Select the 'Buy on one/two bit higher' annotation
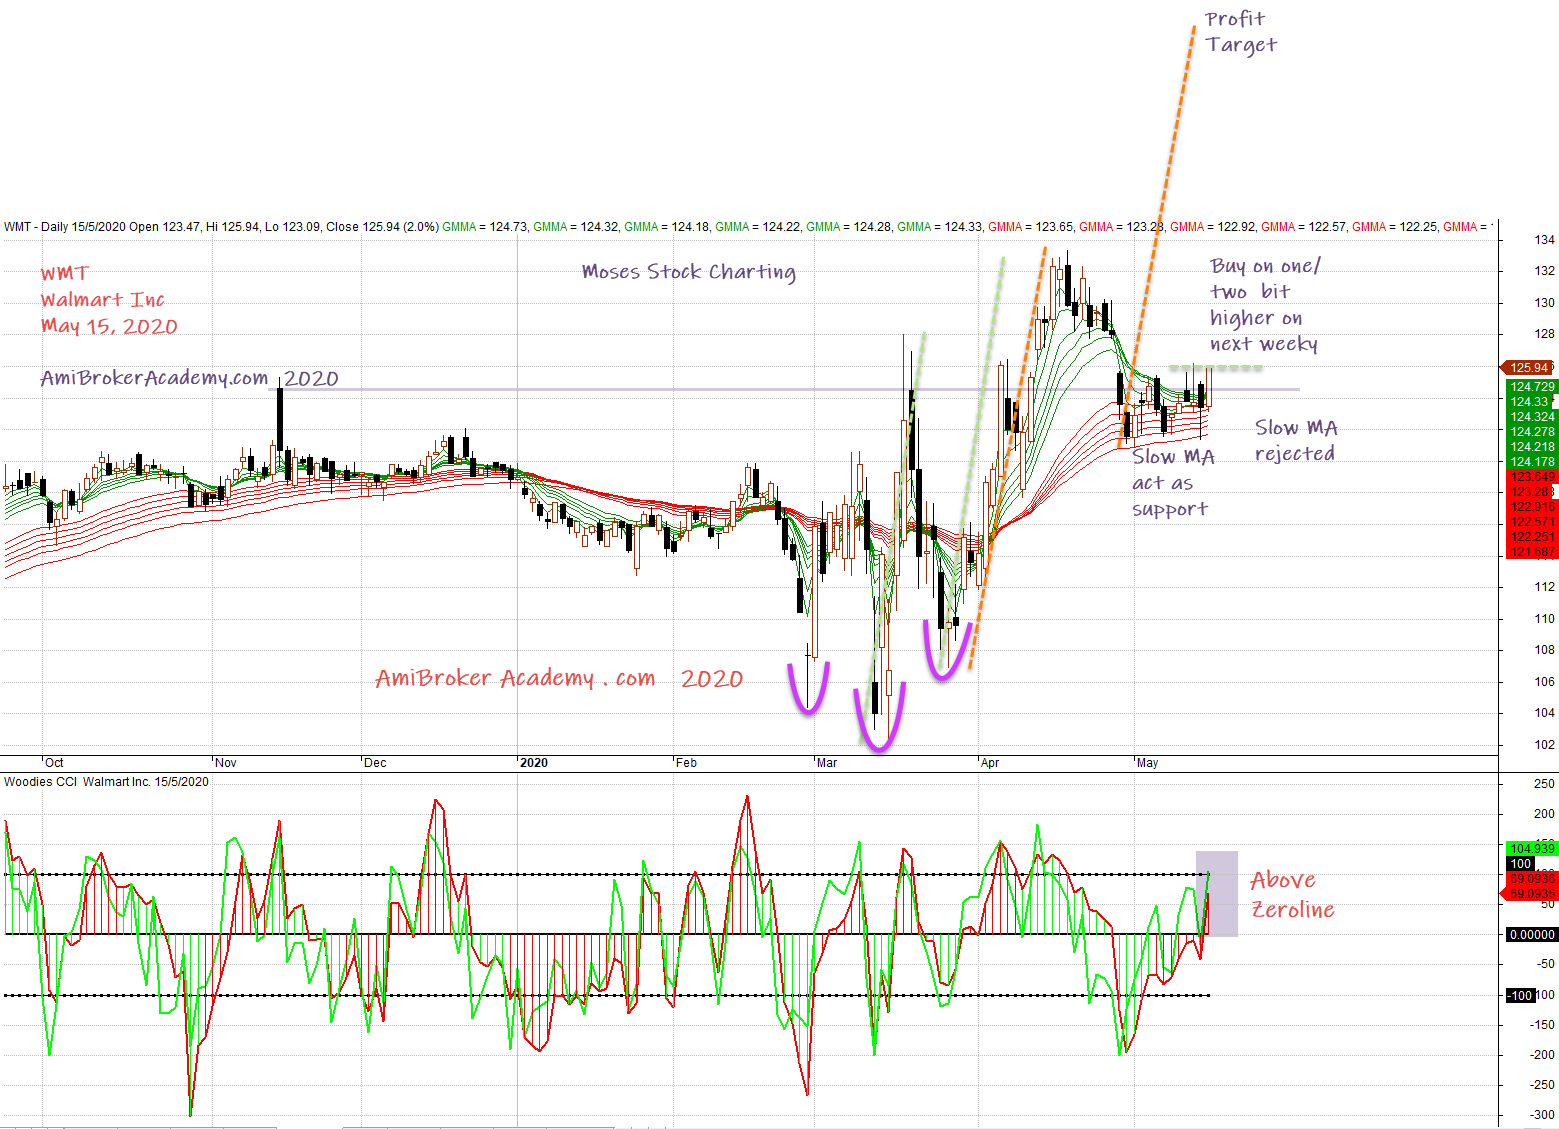 pos(1265,305)
